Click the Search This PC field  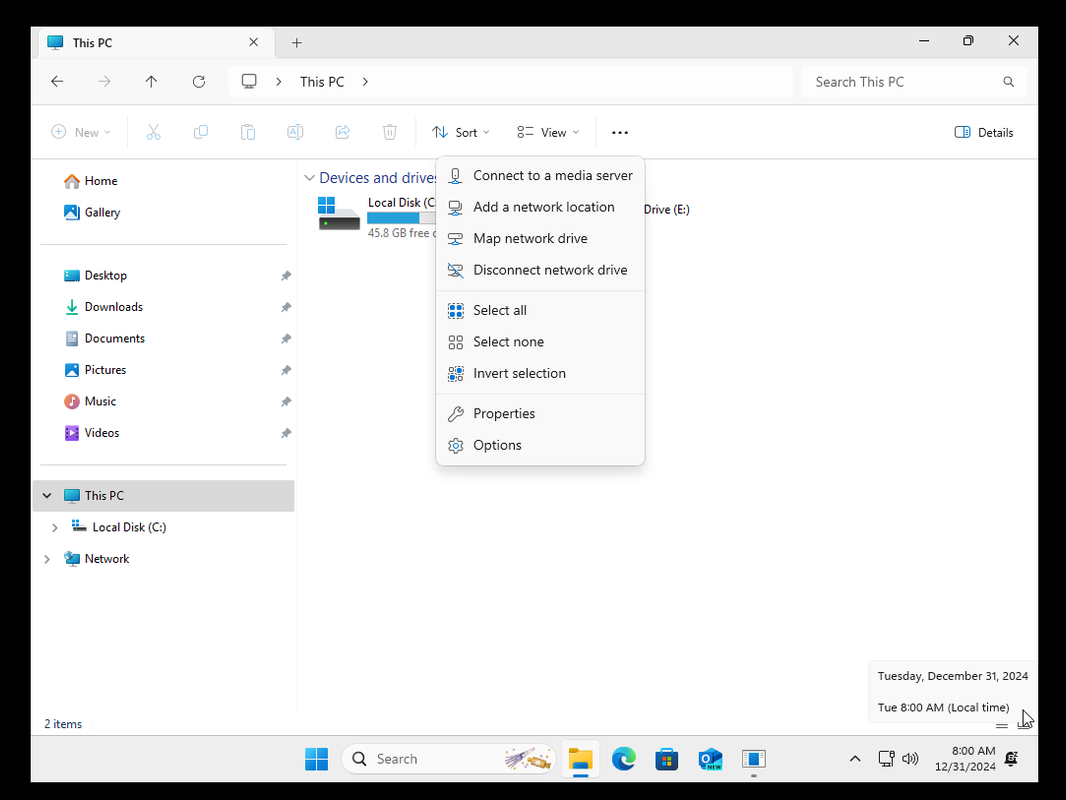click(x=914, y=82)
